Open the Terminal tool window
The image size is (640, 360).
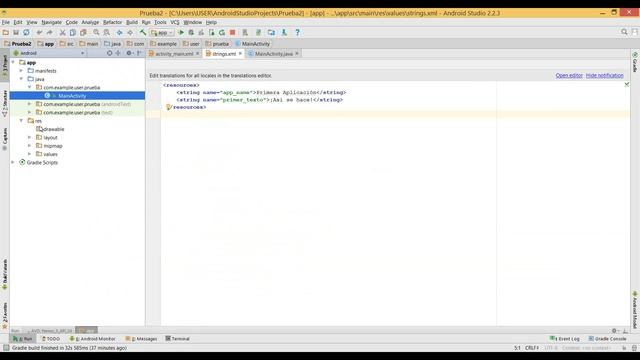[178, 339]
